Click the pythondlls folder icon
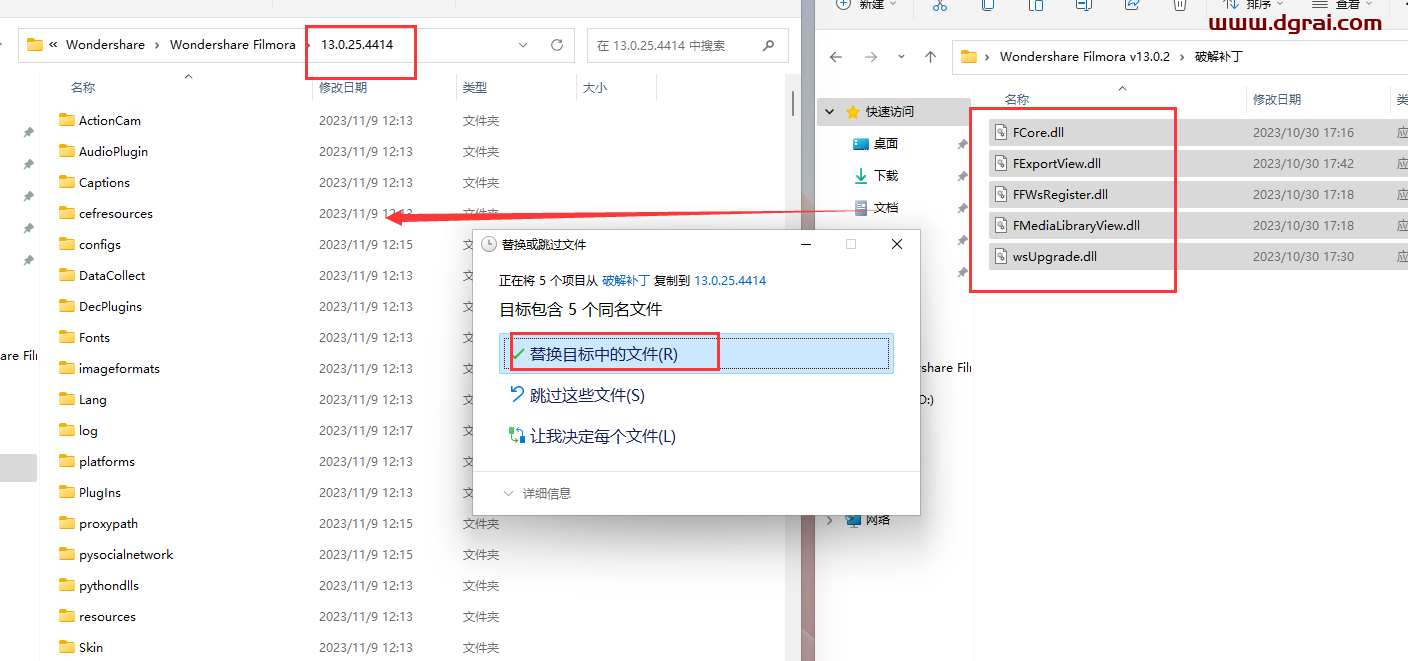This screenshot has width=1408, height=661. (67, 585)
